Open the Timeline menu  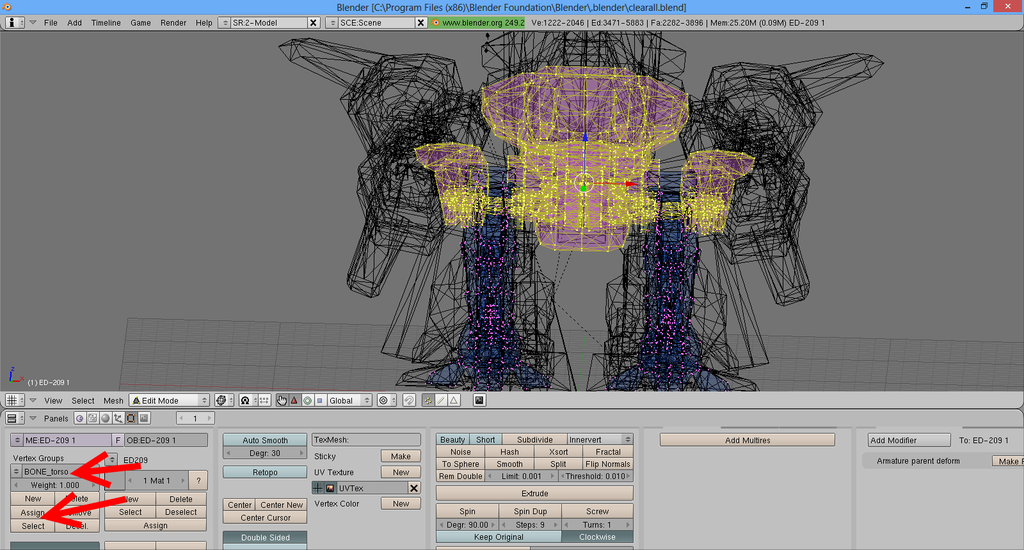106,22
